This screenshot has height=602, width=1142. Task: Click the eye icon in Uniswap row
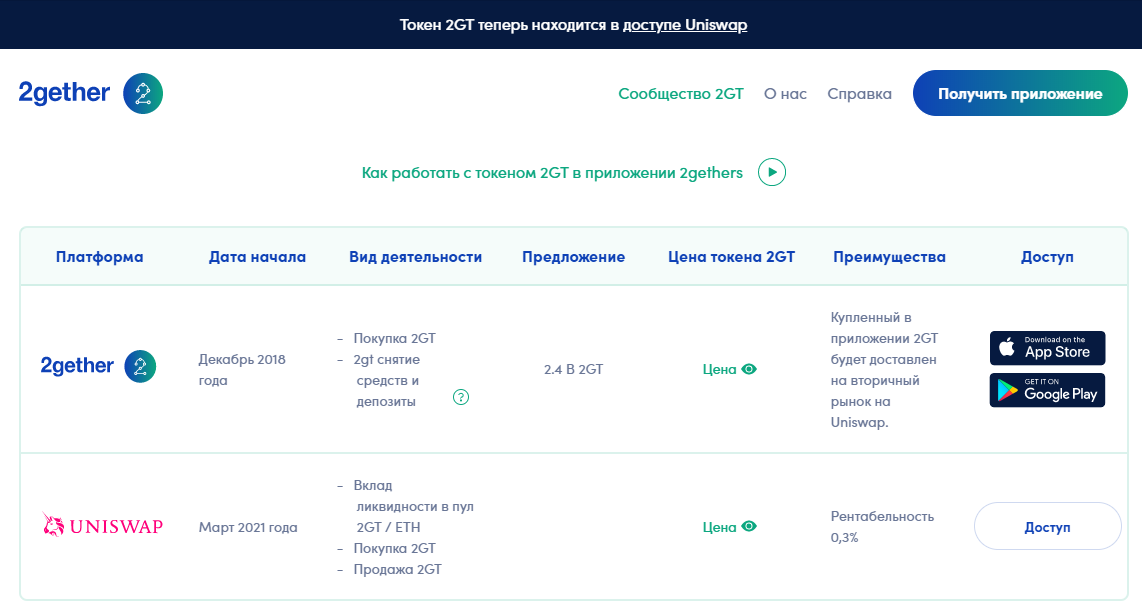point(749,526)
